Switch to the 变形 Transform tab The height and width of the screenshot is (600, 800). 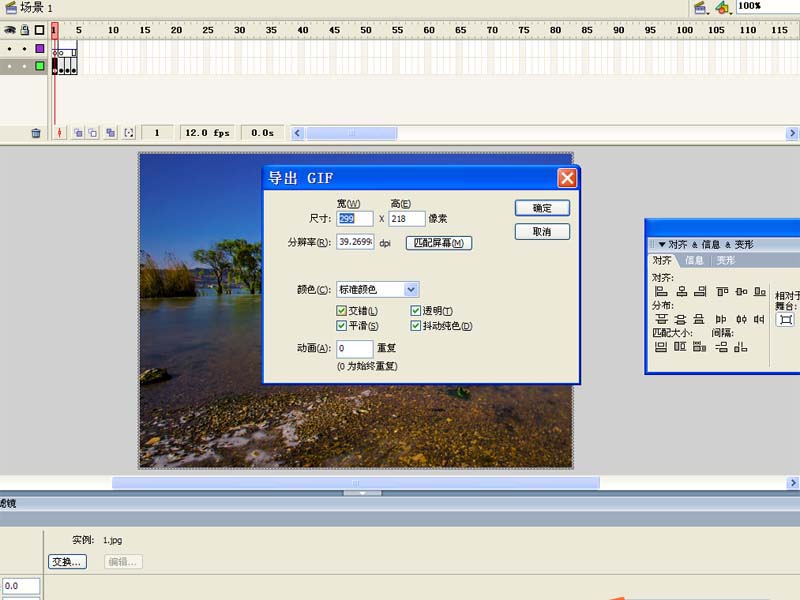pyautogui.click(x=726, y=260)
